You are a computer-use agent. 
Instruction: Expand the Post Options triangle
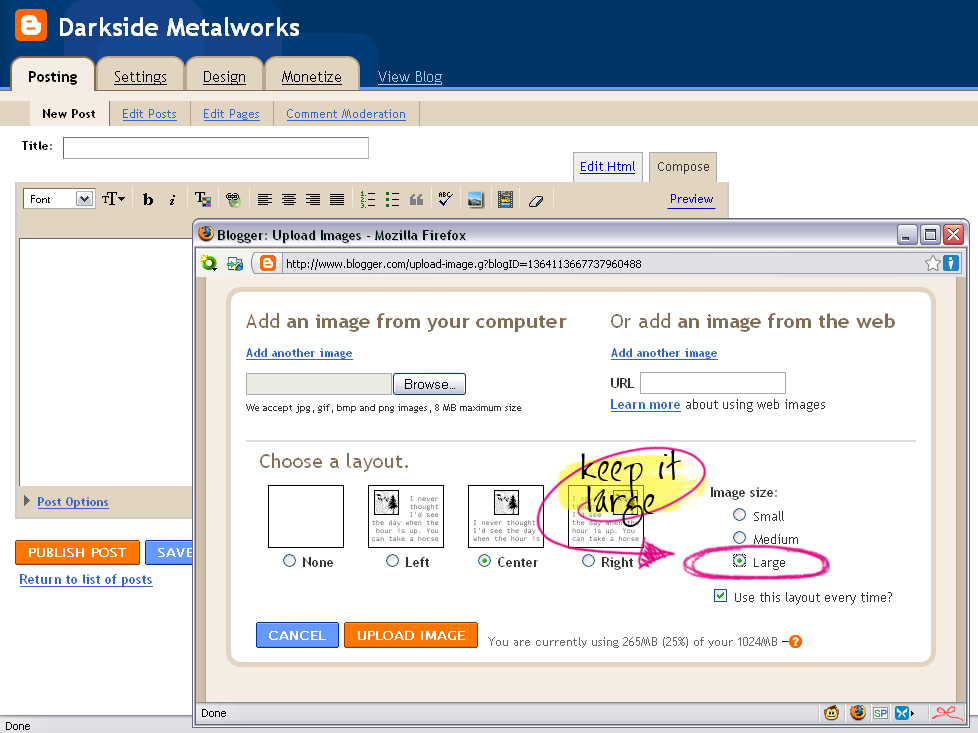tap(27, 501)
